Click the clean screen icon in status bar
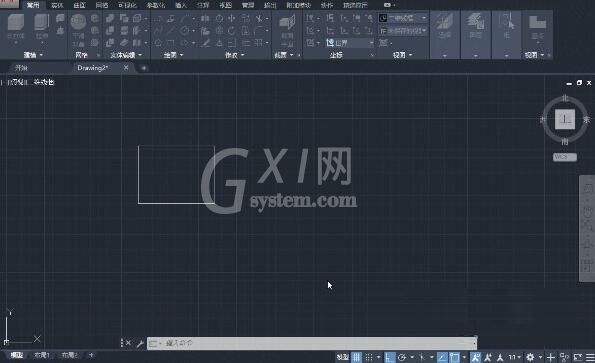The width and height of the screenshot is (595, 363). [578, 357]
